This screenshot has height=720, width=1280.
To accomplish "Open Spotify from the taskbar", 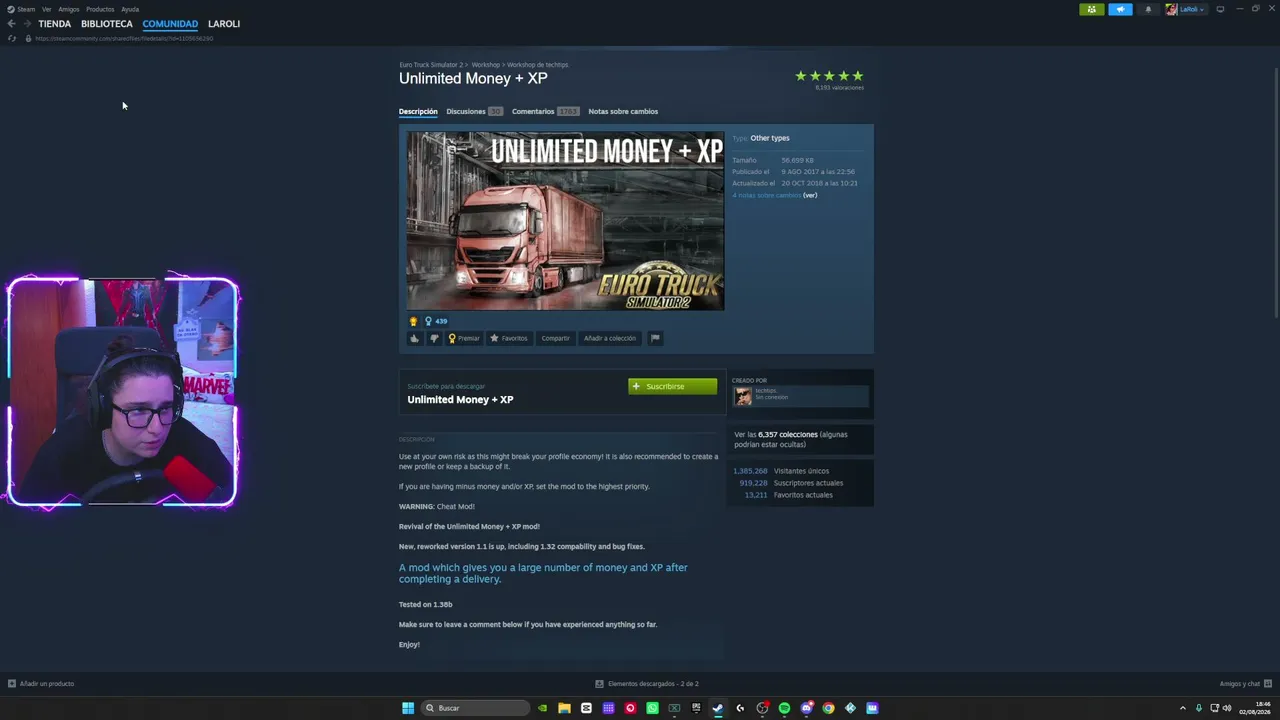I will [784, 708].
